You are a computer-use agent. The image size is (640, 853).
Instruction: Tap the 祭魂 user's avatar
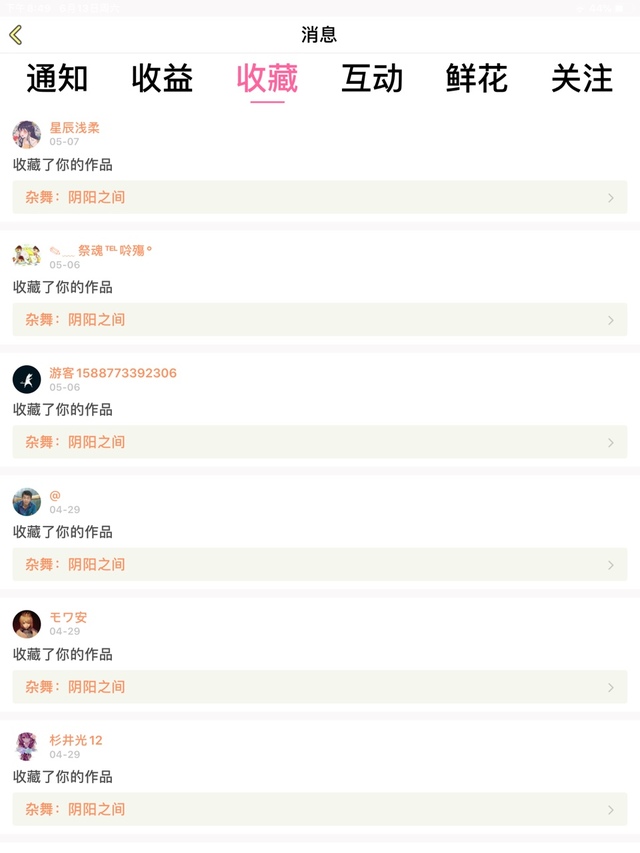[27, 256]
